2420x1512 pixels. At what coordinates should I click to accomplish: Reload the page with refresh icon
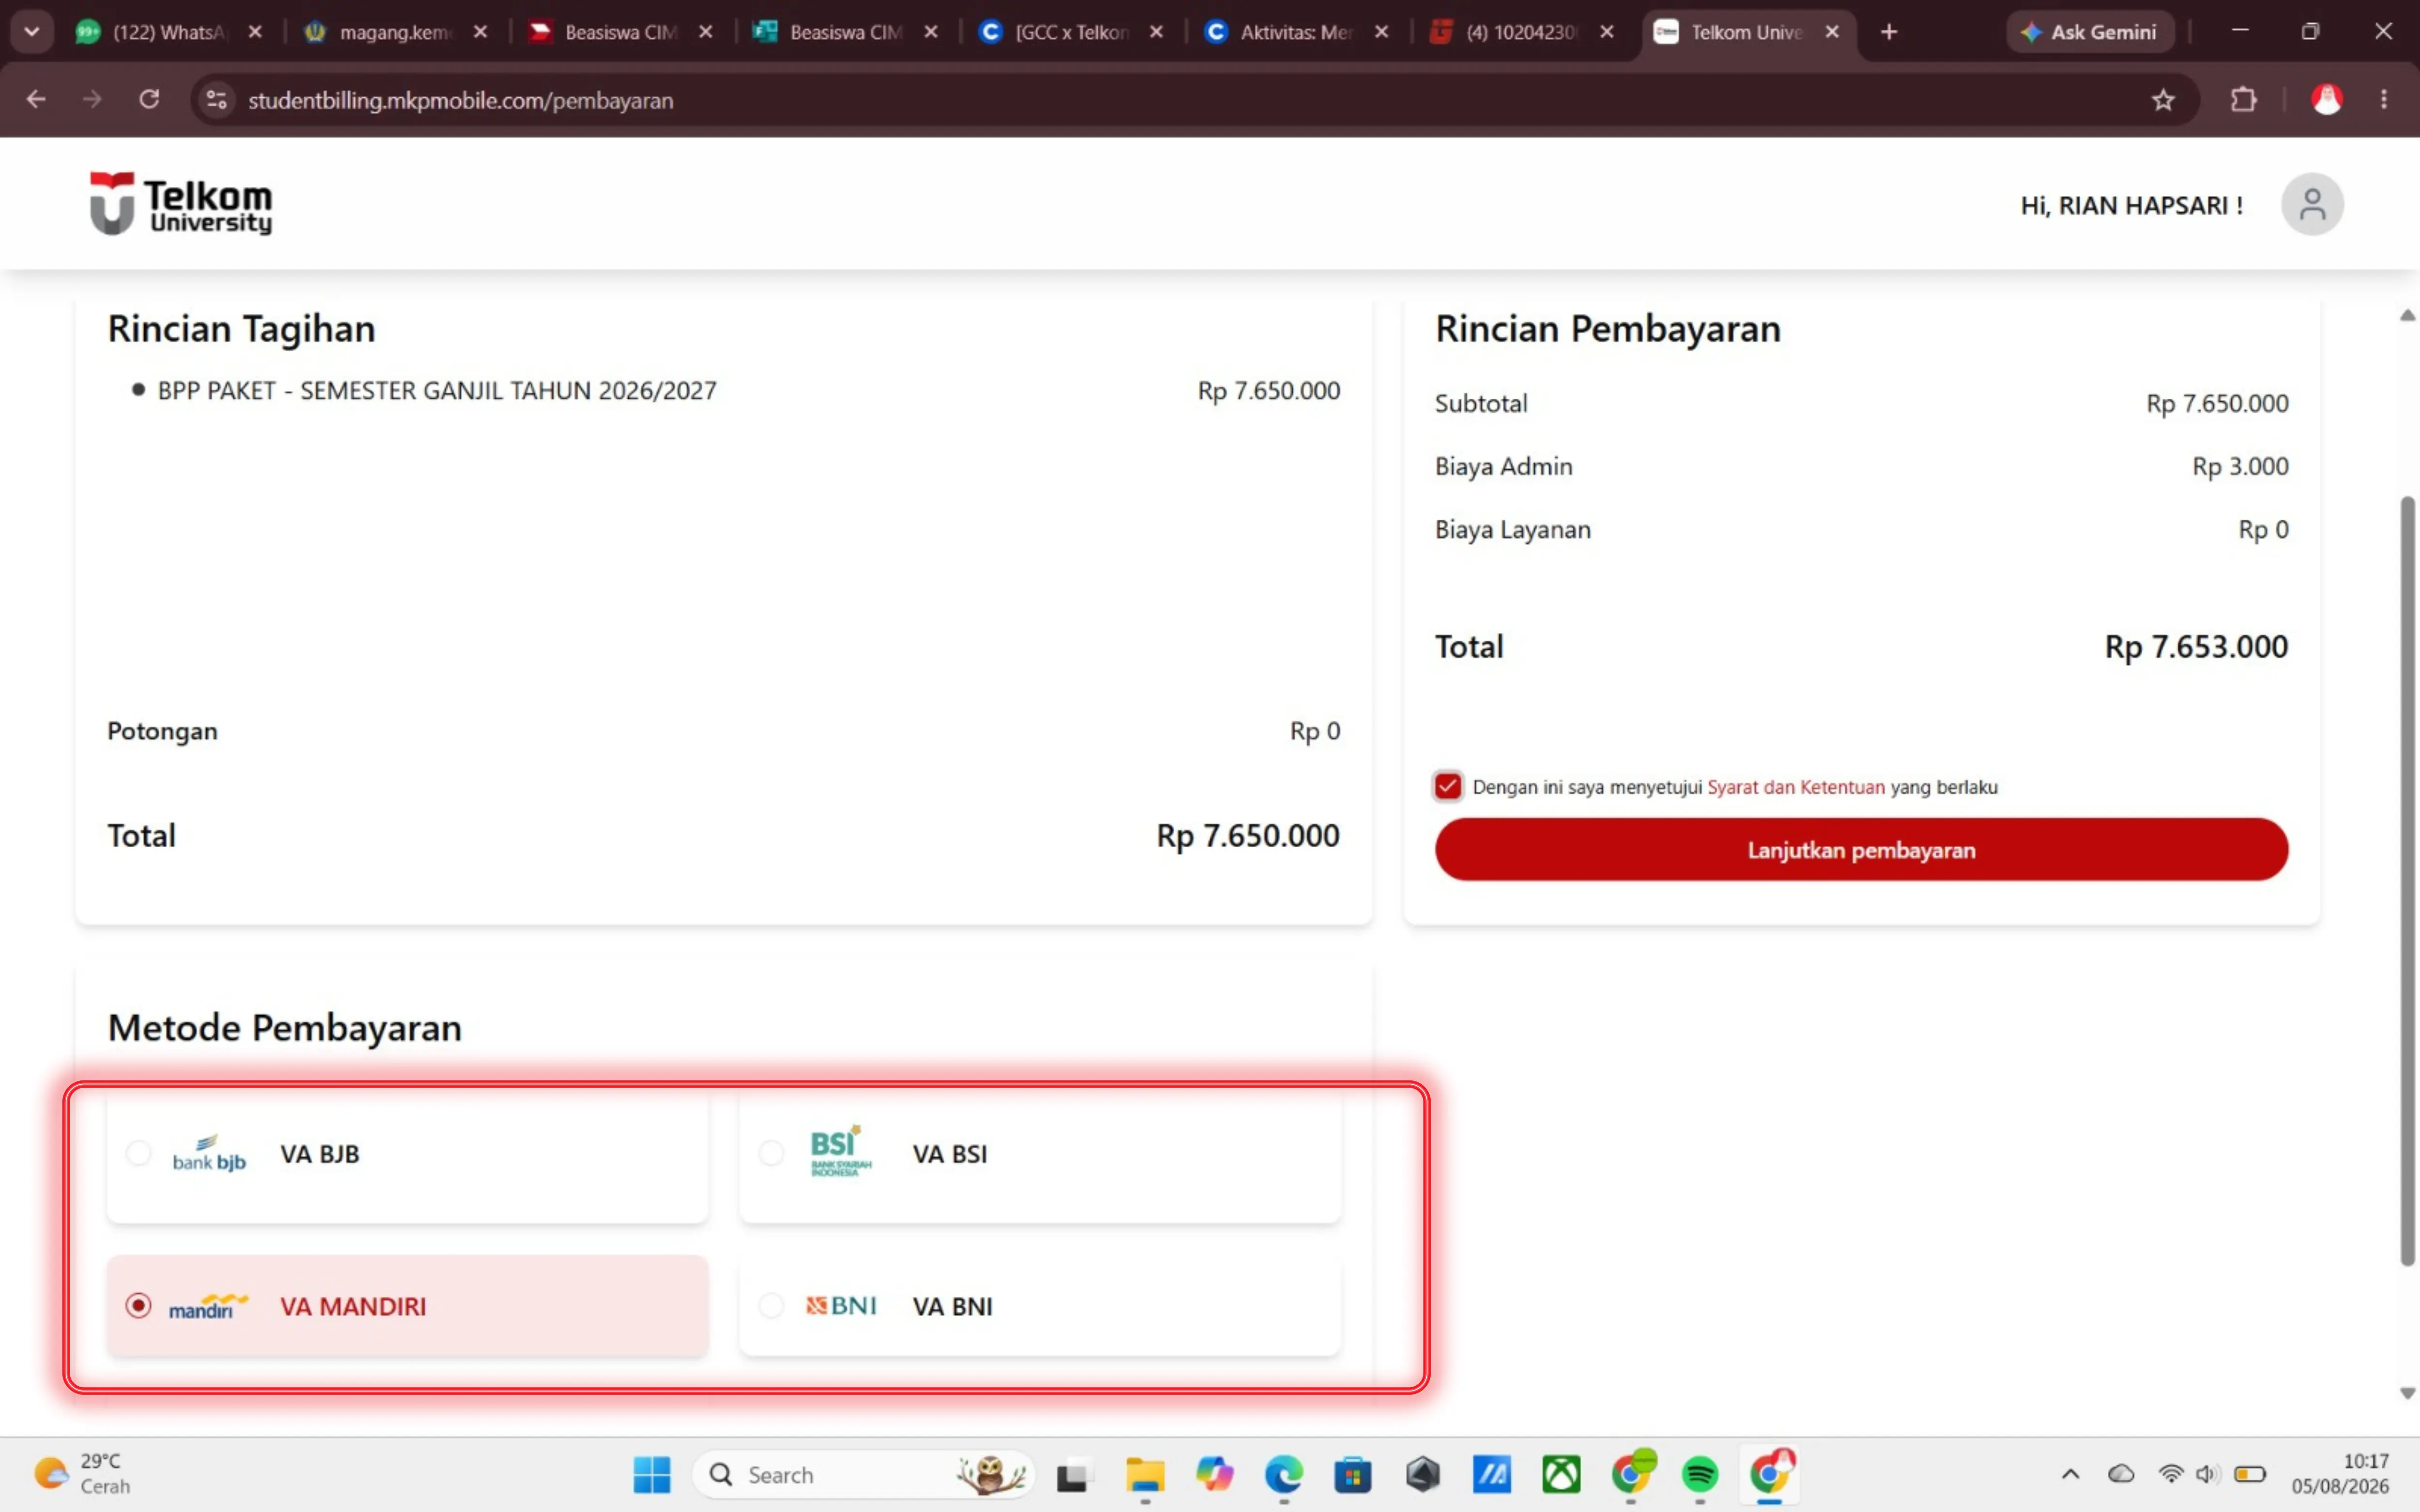pos(149,100)
